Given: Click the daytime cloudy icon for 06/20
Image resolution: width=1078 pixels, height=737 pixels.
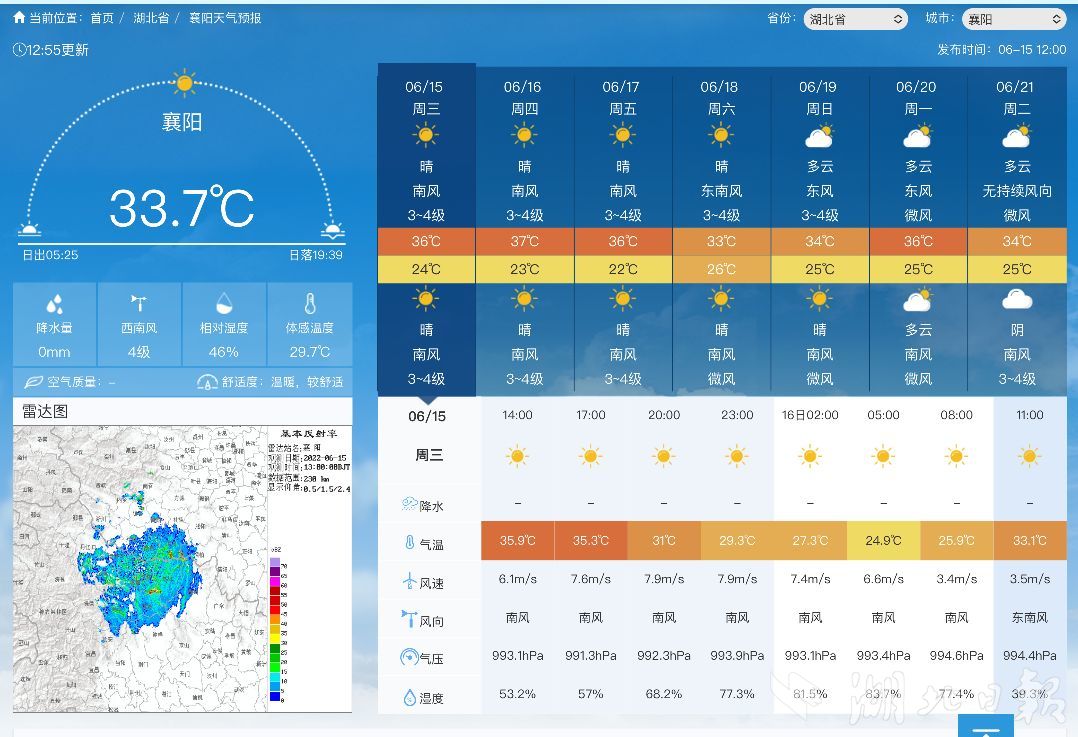Looking at the screenshot, I should [918, 136].
